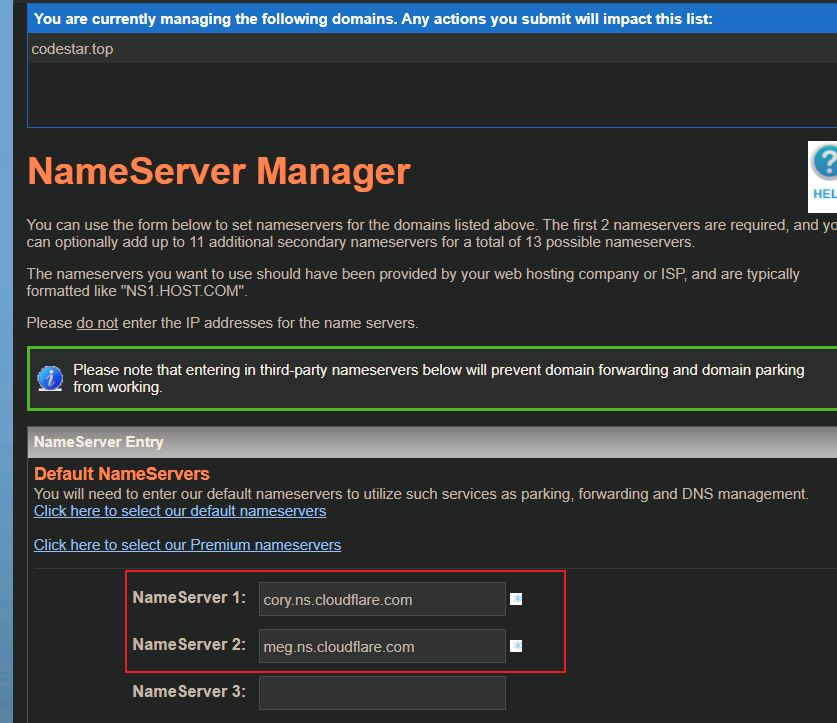Click the NameServer Manager heading
The width and height of the screenshot is (837, 723).
219,171
